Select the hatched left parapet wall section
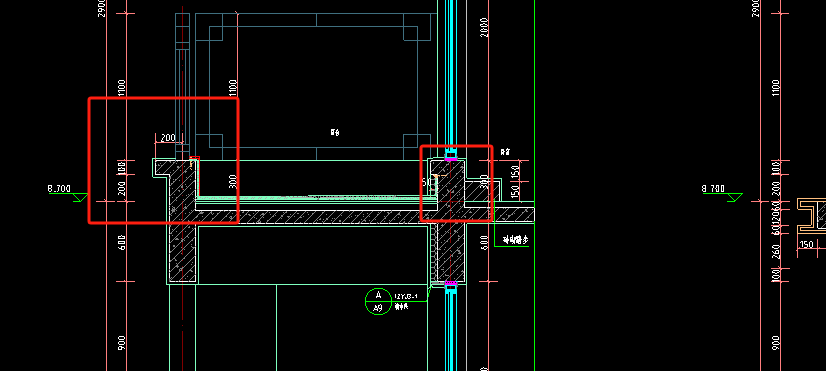Image resolution: width=826 pixels, height=371 pixels. click(x=182, y=221)
